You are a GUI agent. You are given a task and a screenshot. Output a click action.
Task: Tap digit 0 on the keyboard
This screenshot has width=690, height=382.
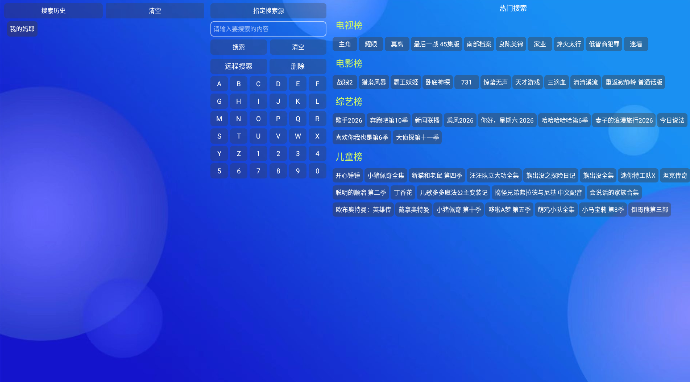(x=317, y=171)
